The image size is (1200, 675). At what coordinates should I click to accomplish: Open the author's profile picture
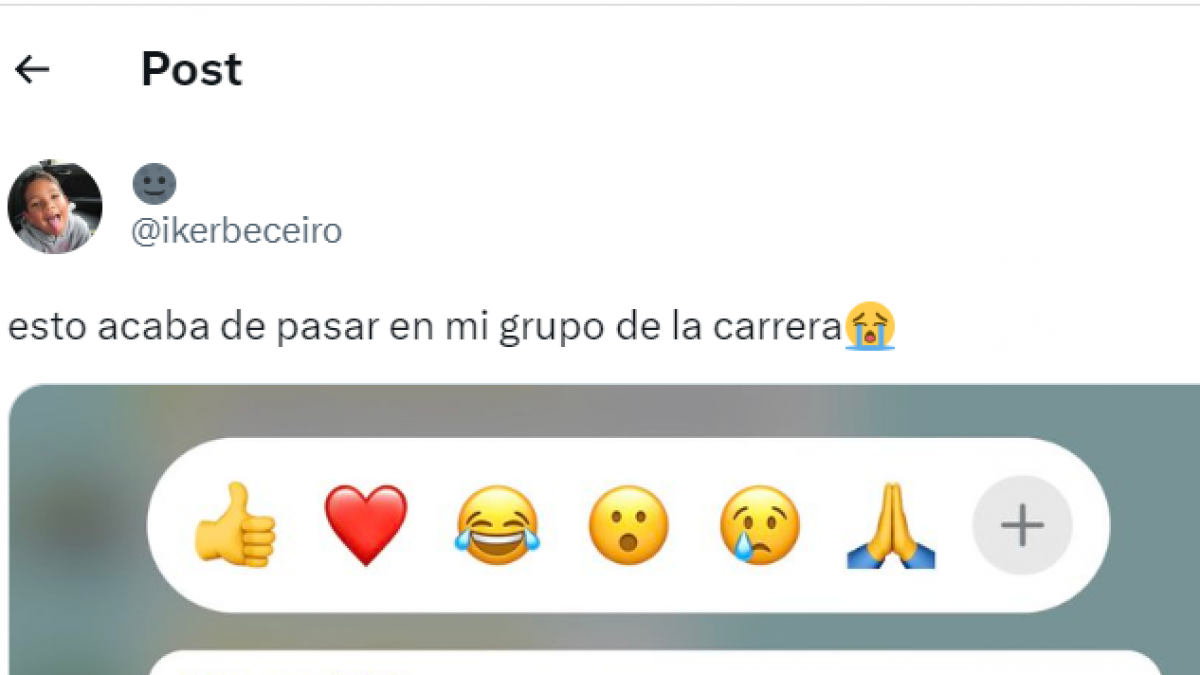(x=55, y=207)
